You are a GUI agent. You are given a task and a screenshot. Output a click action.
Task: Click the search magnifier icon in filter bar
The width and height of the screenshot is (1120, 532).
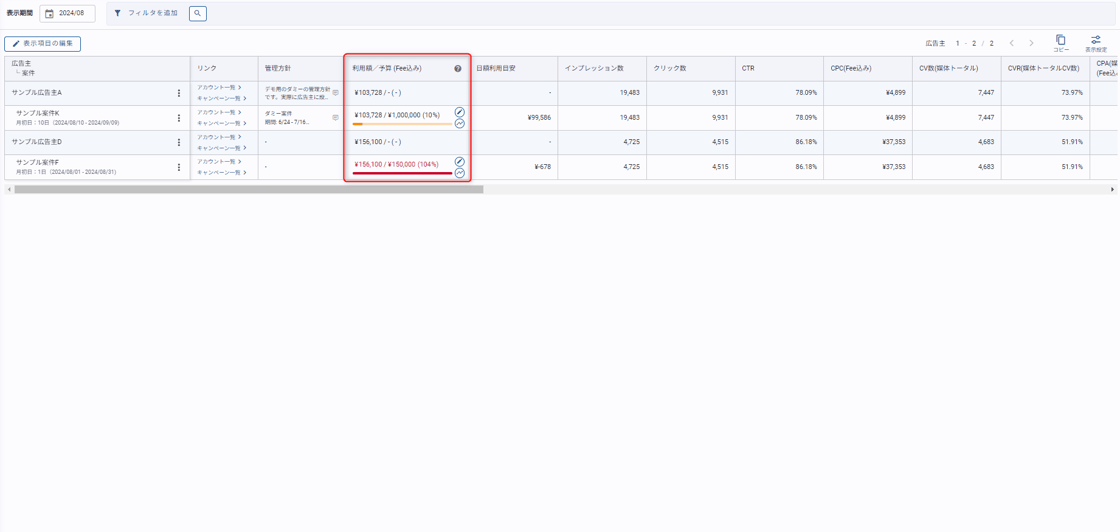198,14
